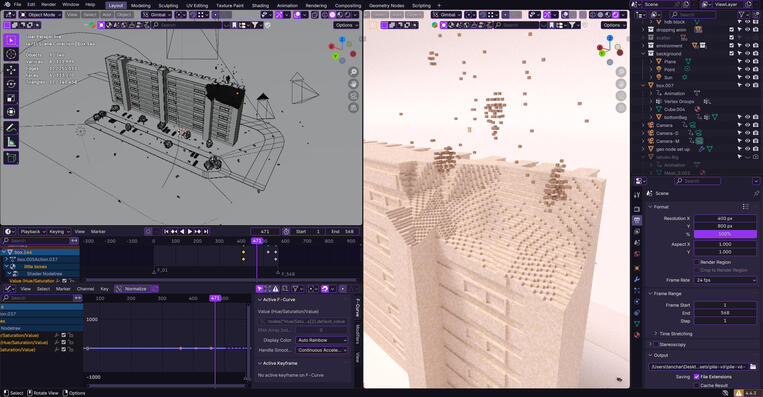Select the Measure tool
This screenshot has width=763, height=397.
click(11, 142)
